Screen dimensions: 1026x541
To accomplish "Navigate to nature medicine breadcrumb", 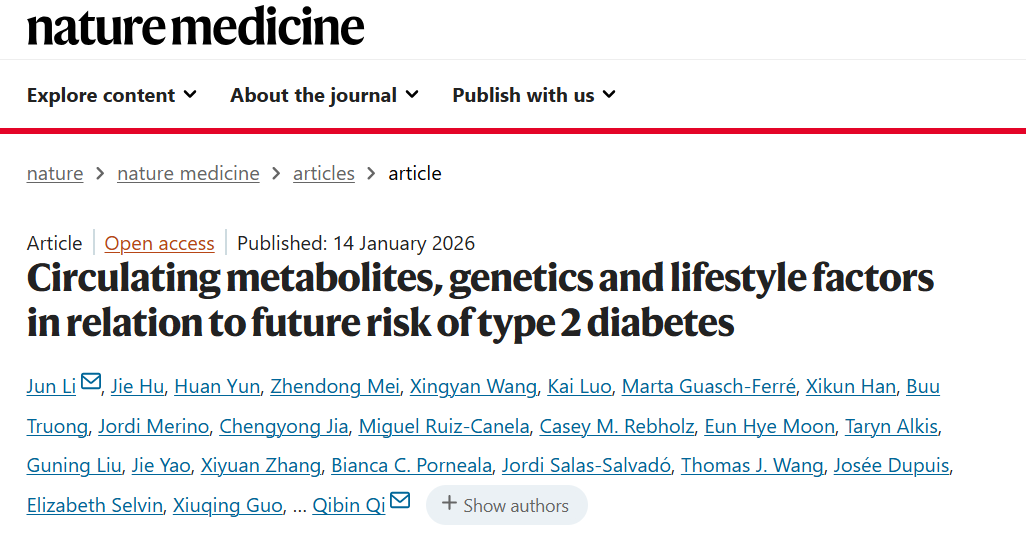I will pyautogui.click(x=188, y=173).
